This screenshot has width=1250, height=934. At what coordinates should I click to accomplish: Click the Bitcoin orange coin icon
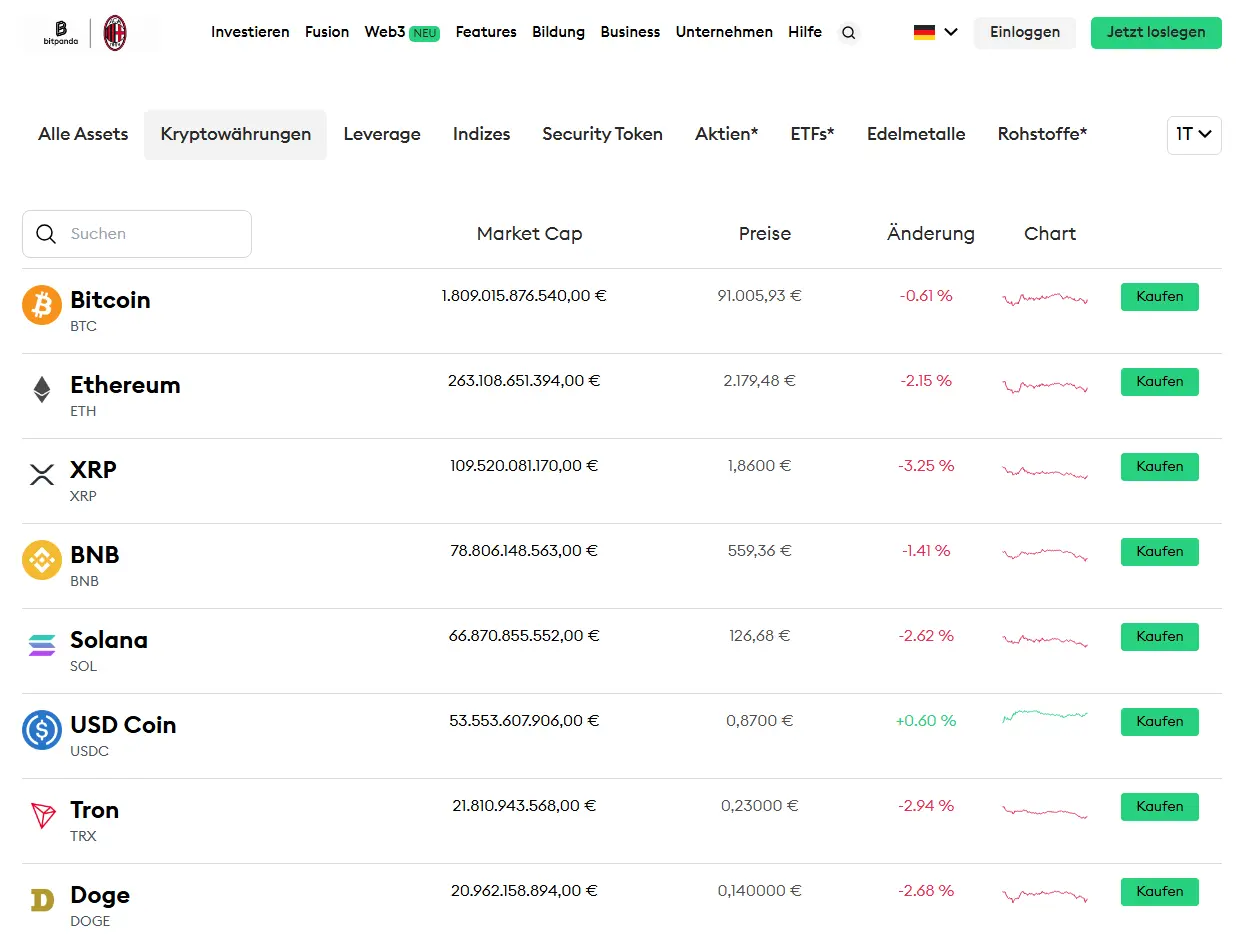(x=42, y=304)
